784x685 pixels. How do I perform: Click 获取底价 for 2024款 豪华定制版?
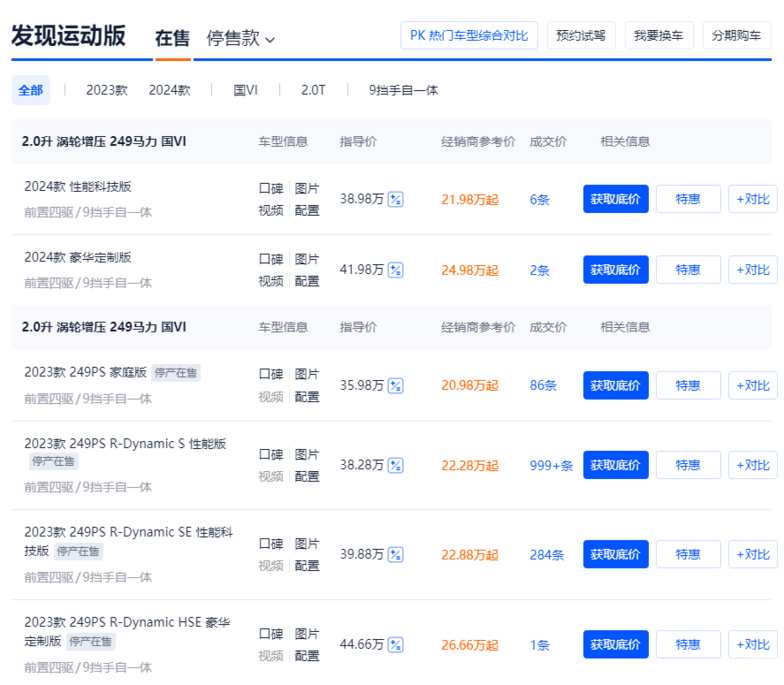click(616, 270)
